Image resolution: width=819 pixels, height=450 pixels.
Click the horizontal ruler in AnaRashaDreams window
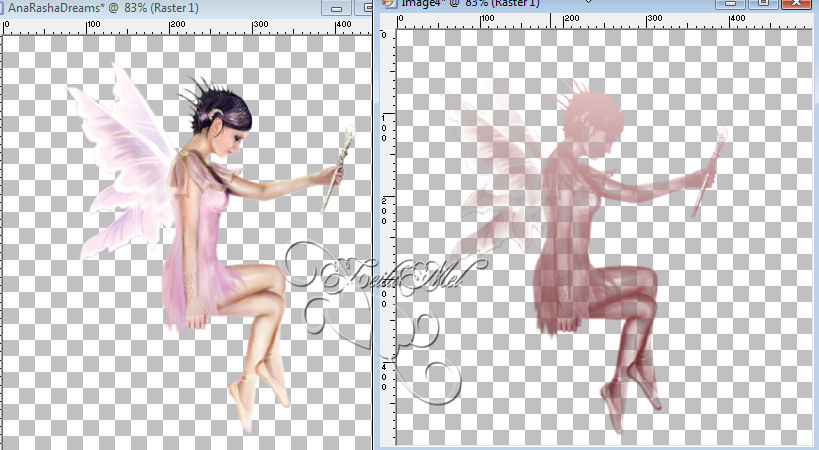click(186, 27)
